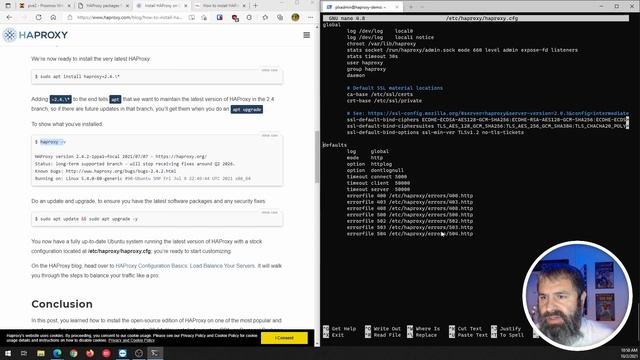The width and height of the screenshot is (640, 360).
Task: Select the Install HAProxy on tab
Action: pos(161,6)
